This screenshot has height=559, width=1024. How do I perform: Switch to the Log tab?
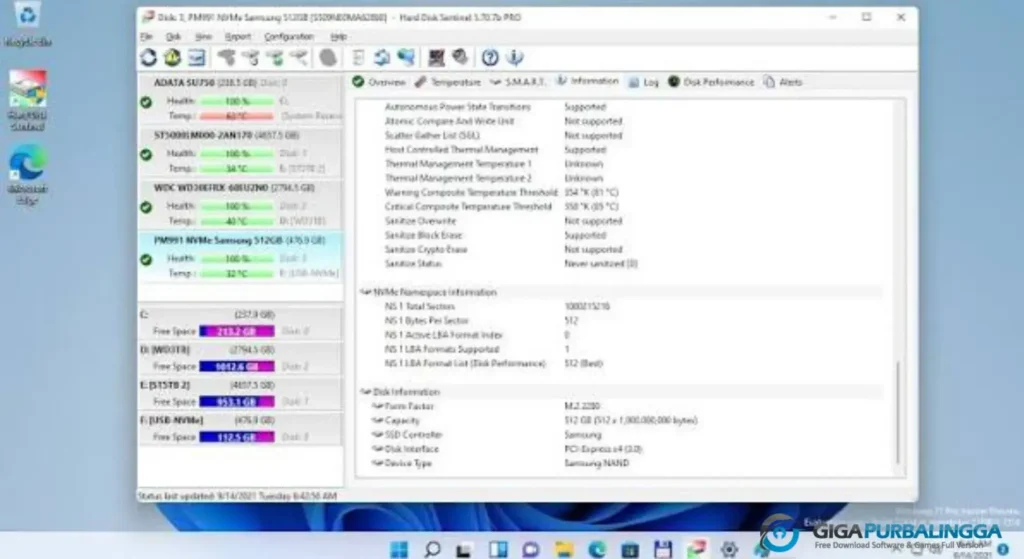pyautogui.click(x=643, y=82)
